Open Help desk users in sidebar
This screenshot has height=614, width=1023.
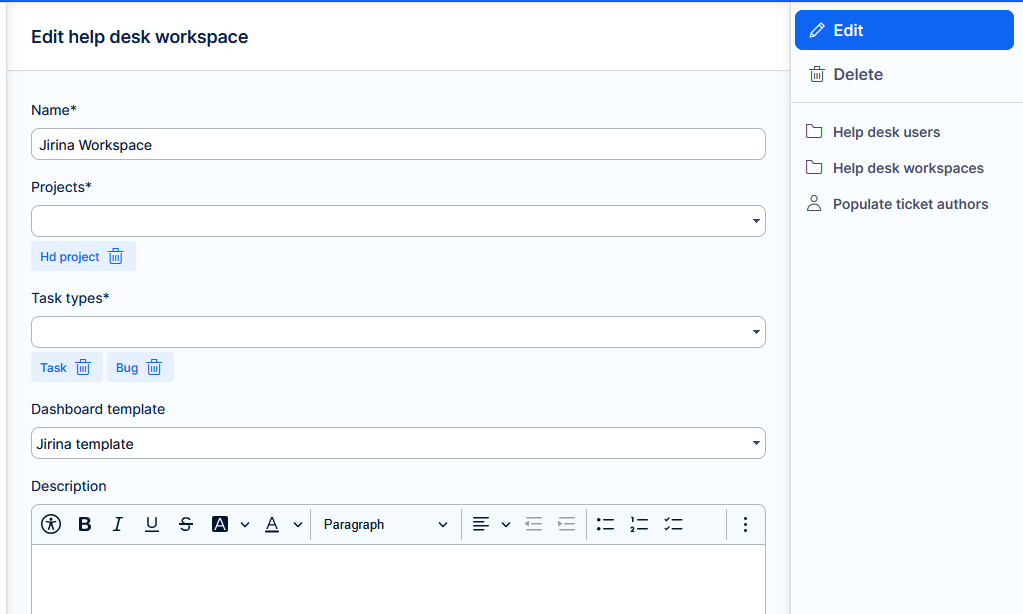(886, 132)
